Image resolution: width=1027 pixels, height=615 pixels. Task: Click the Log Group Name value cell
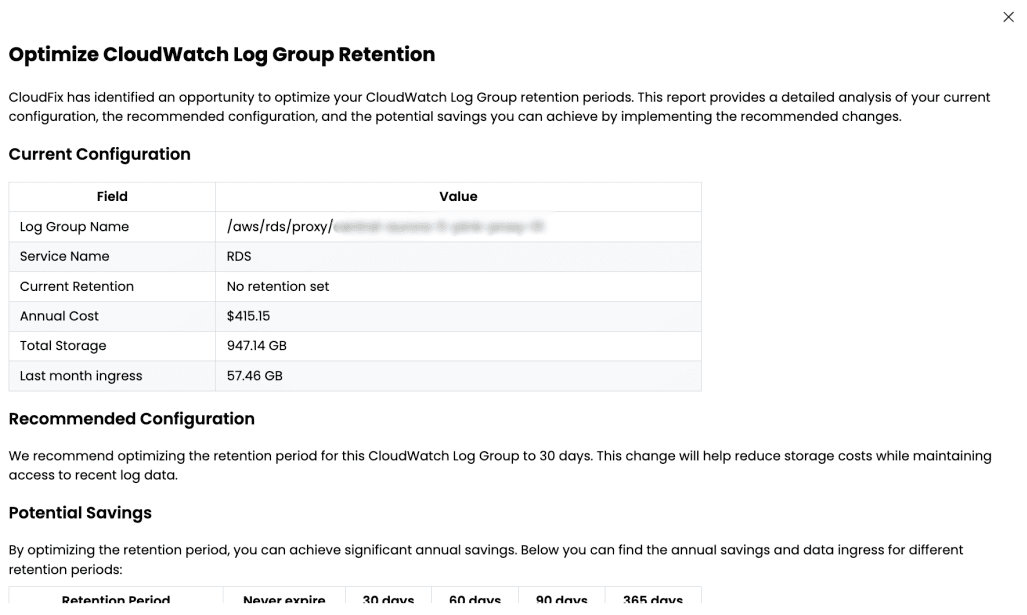(458, 227)
